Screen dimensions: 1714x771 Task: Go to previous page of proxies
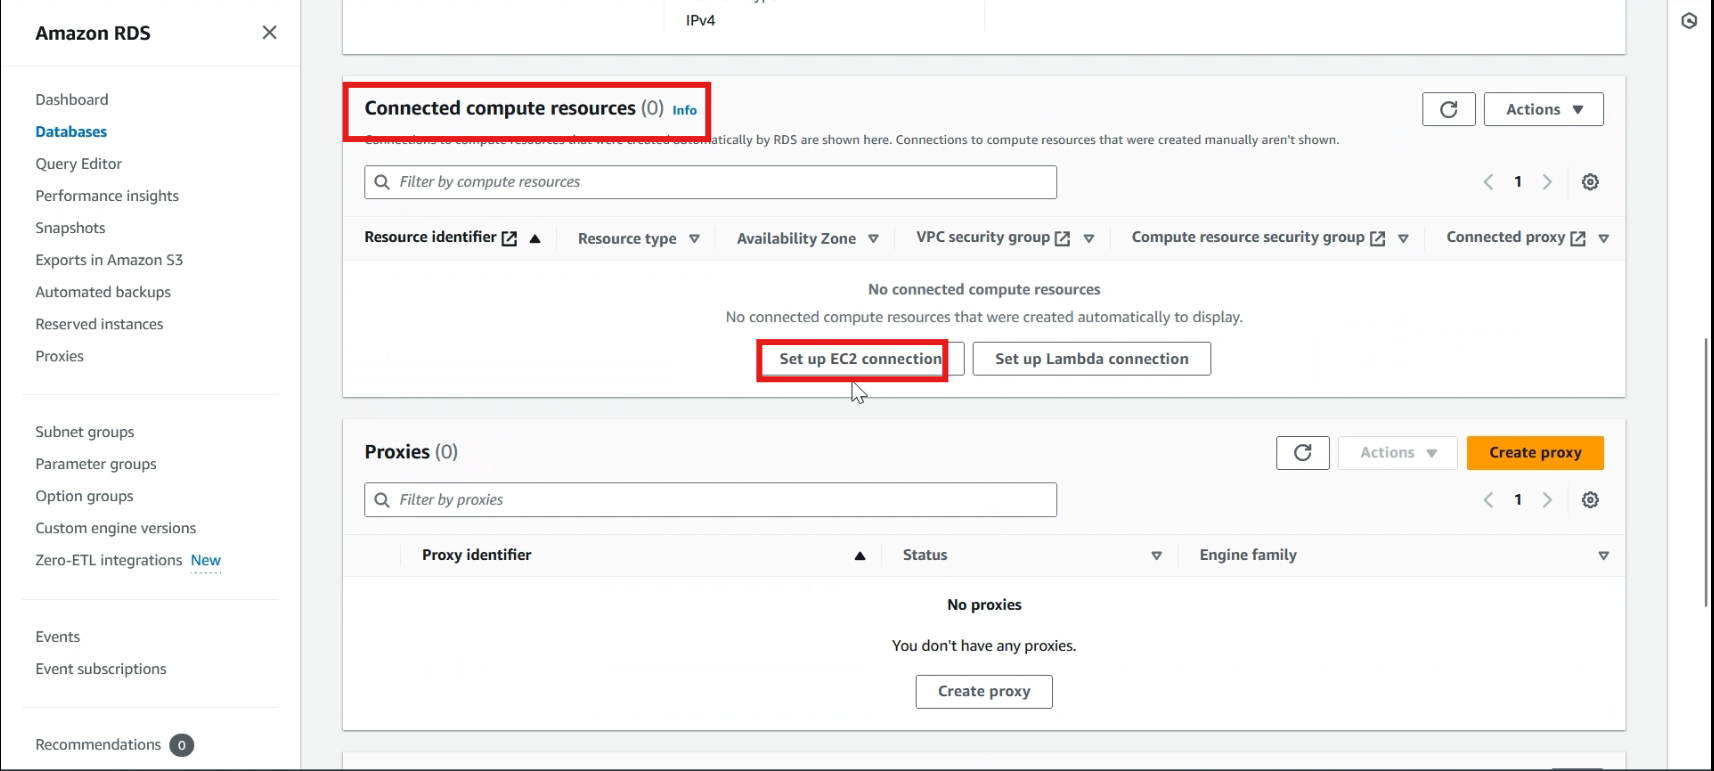pyautogui.click(x=1488, y=500)
